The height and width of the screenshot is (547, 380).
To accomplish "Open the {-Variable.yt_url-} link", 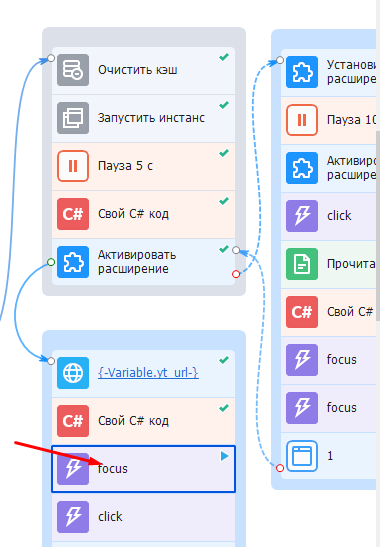I will point(148,373).
